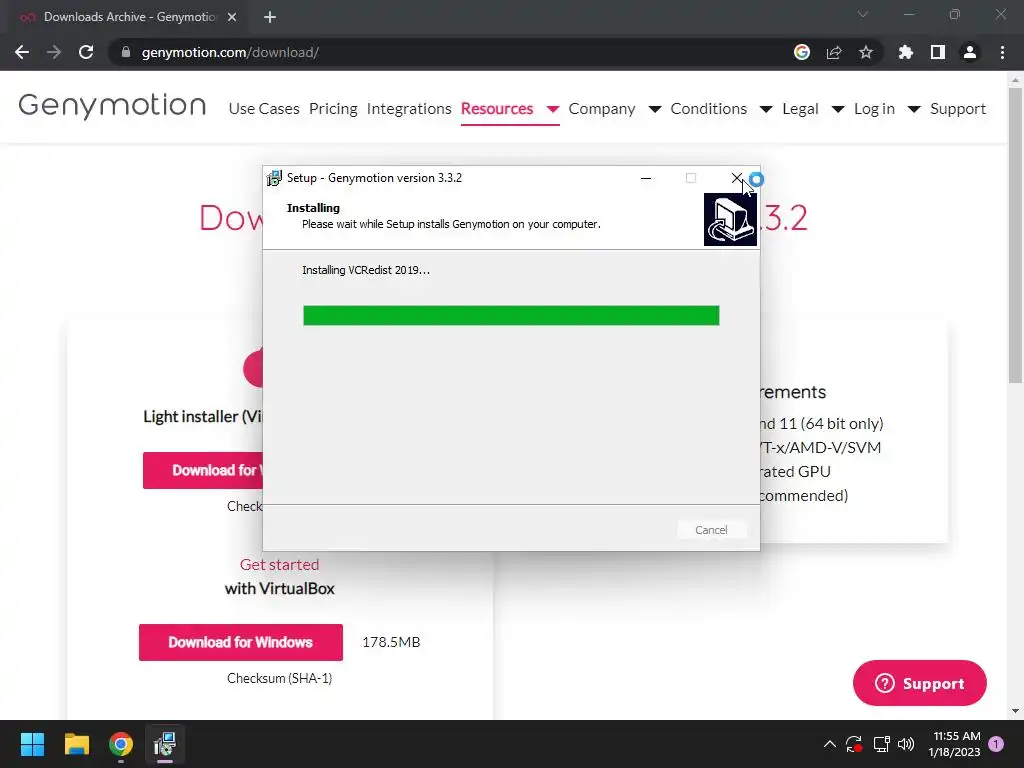
Task: Open the network tray icon
Action: point(881,744)
